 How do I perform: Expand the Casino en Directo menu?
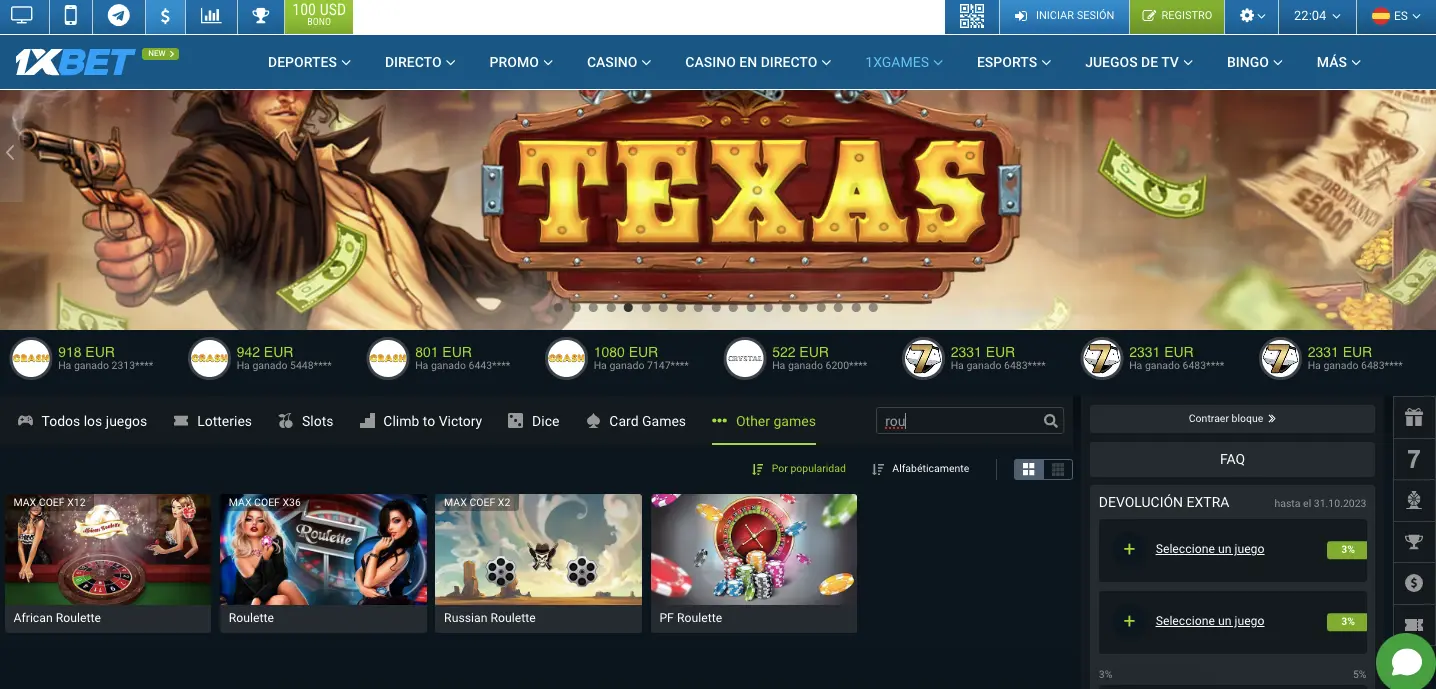(758, 62)
